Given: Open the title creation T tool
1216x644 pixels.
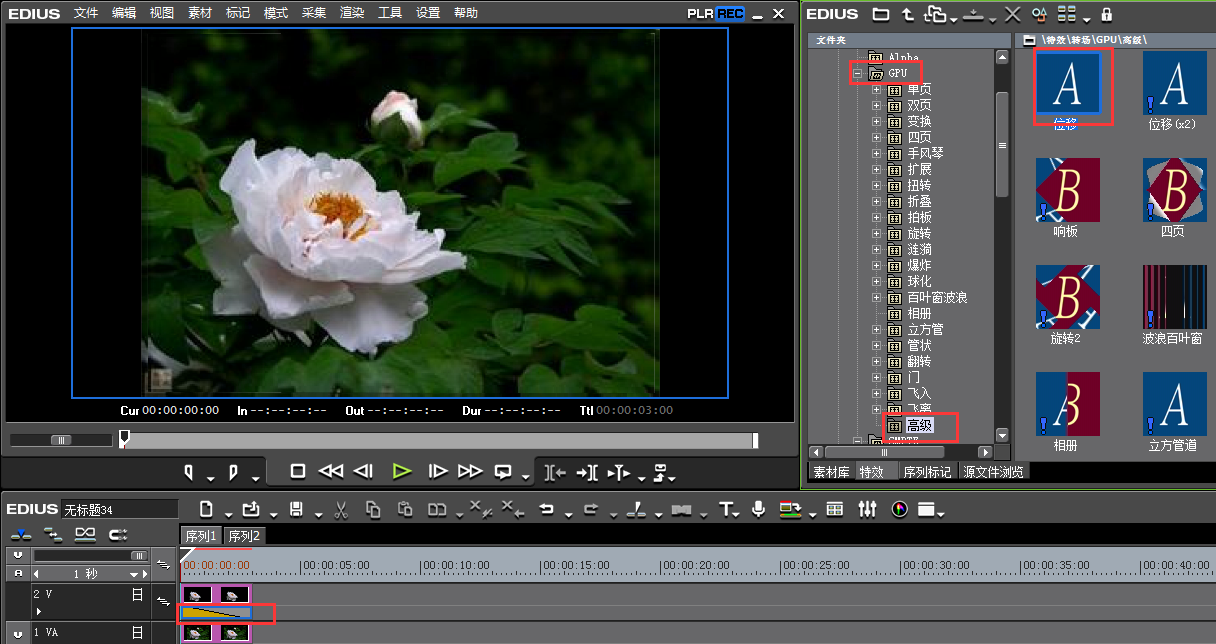Looking at the screenshot, I should click(x=727, y=510).
